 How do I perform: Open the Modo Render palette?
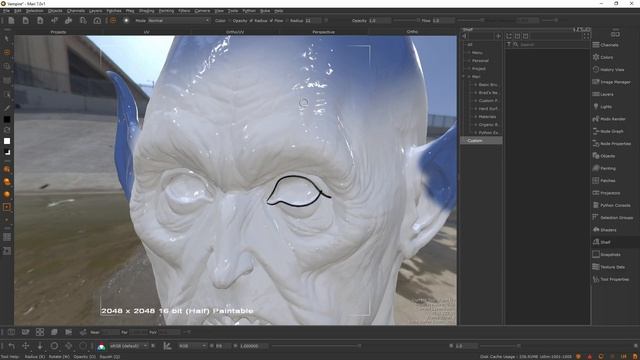(x=609, y=119)
